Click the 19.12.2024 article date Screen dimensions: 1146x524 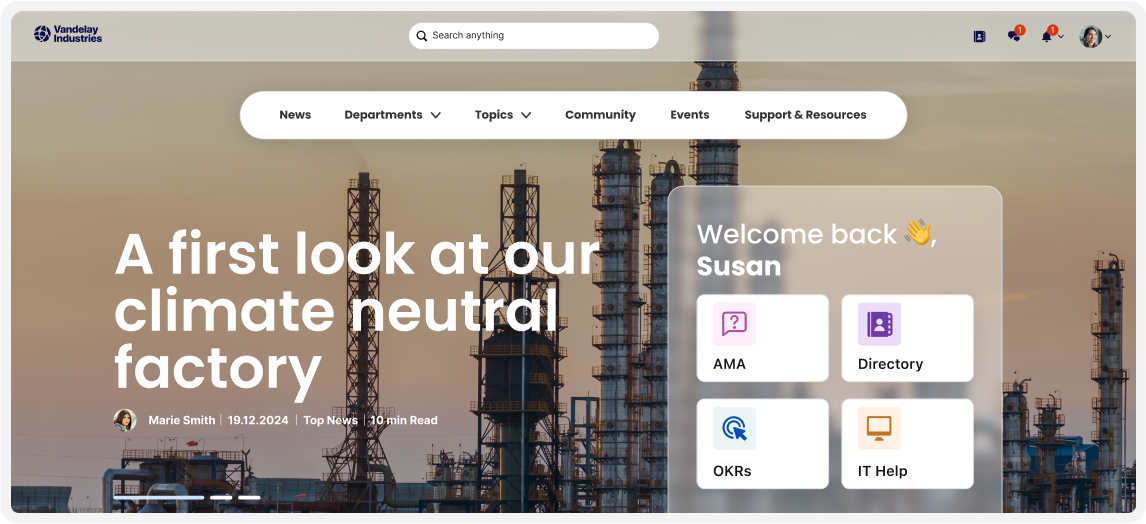259,420
